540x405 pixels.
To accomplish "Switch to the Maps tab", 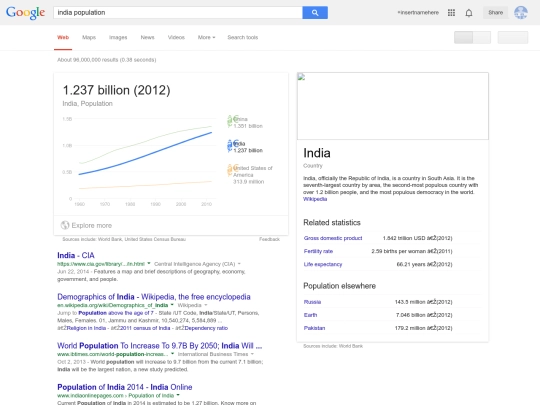I will point(89,37).
